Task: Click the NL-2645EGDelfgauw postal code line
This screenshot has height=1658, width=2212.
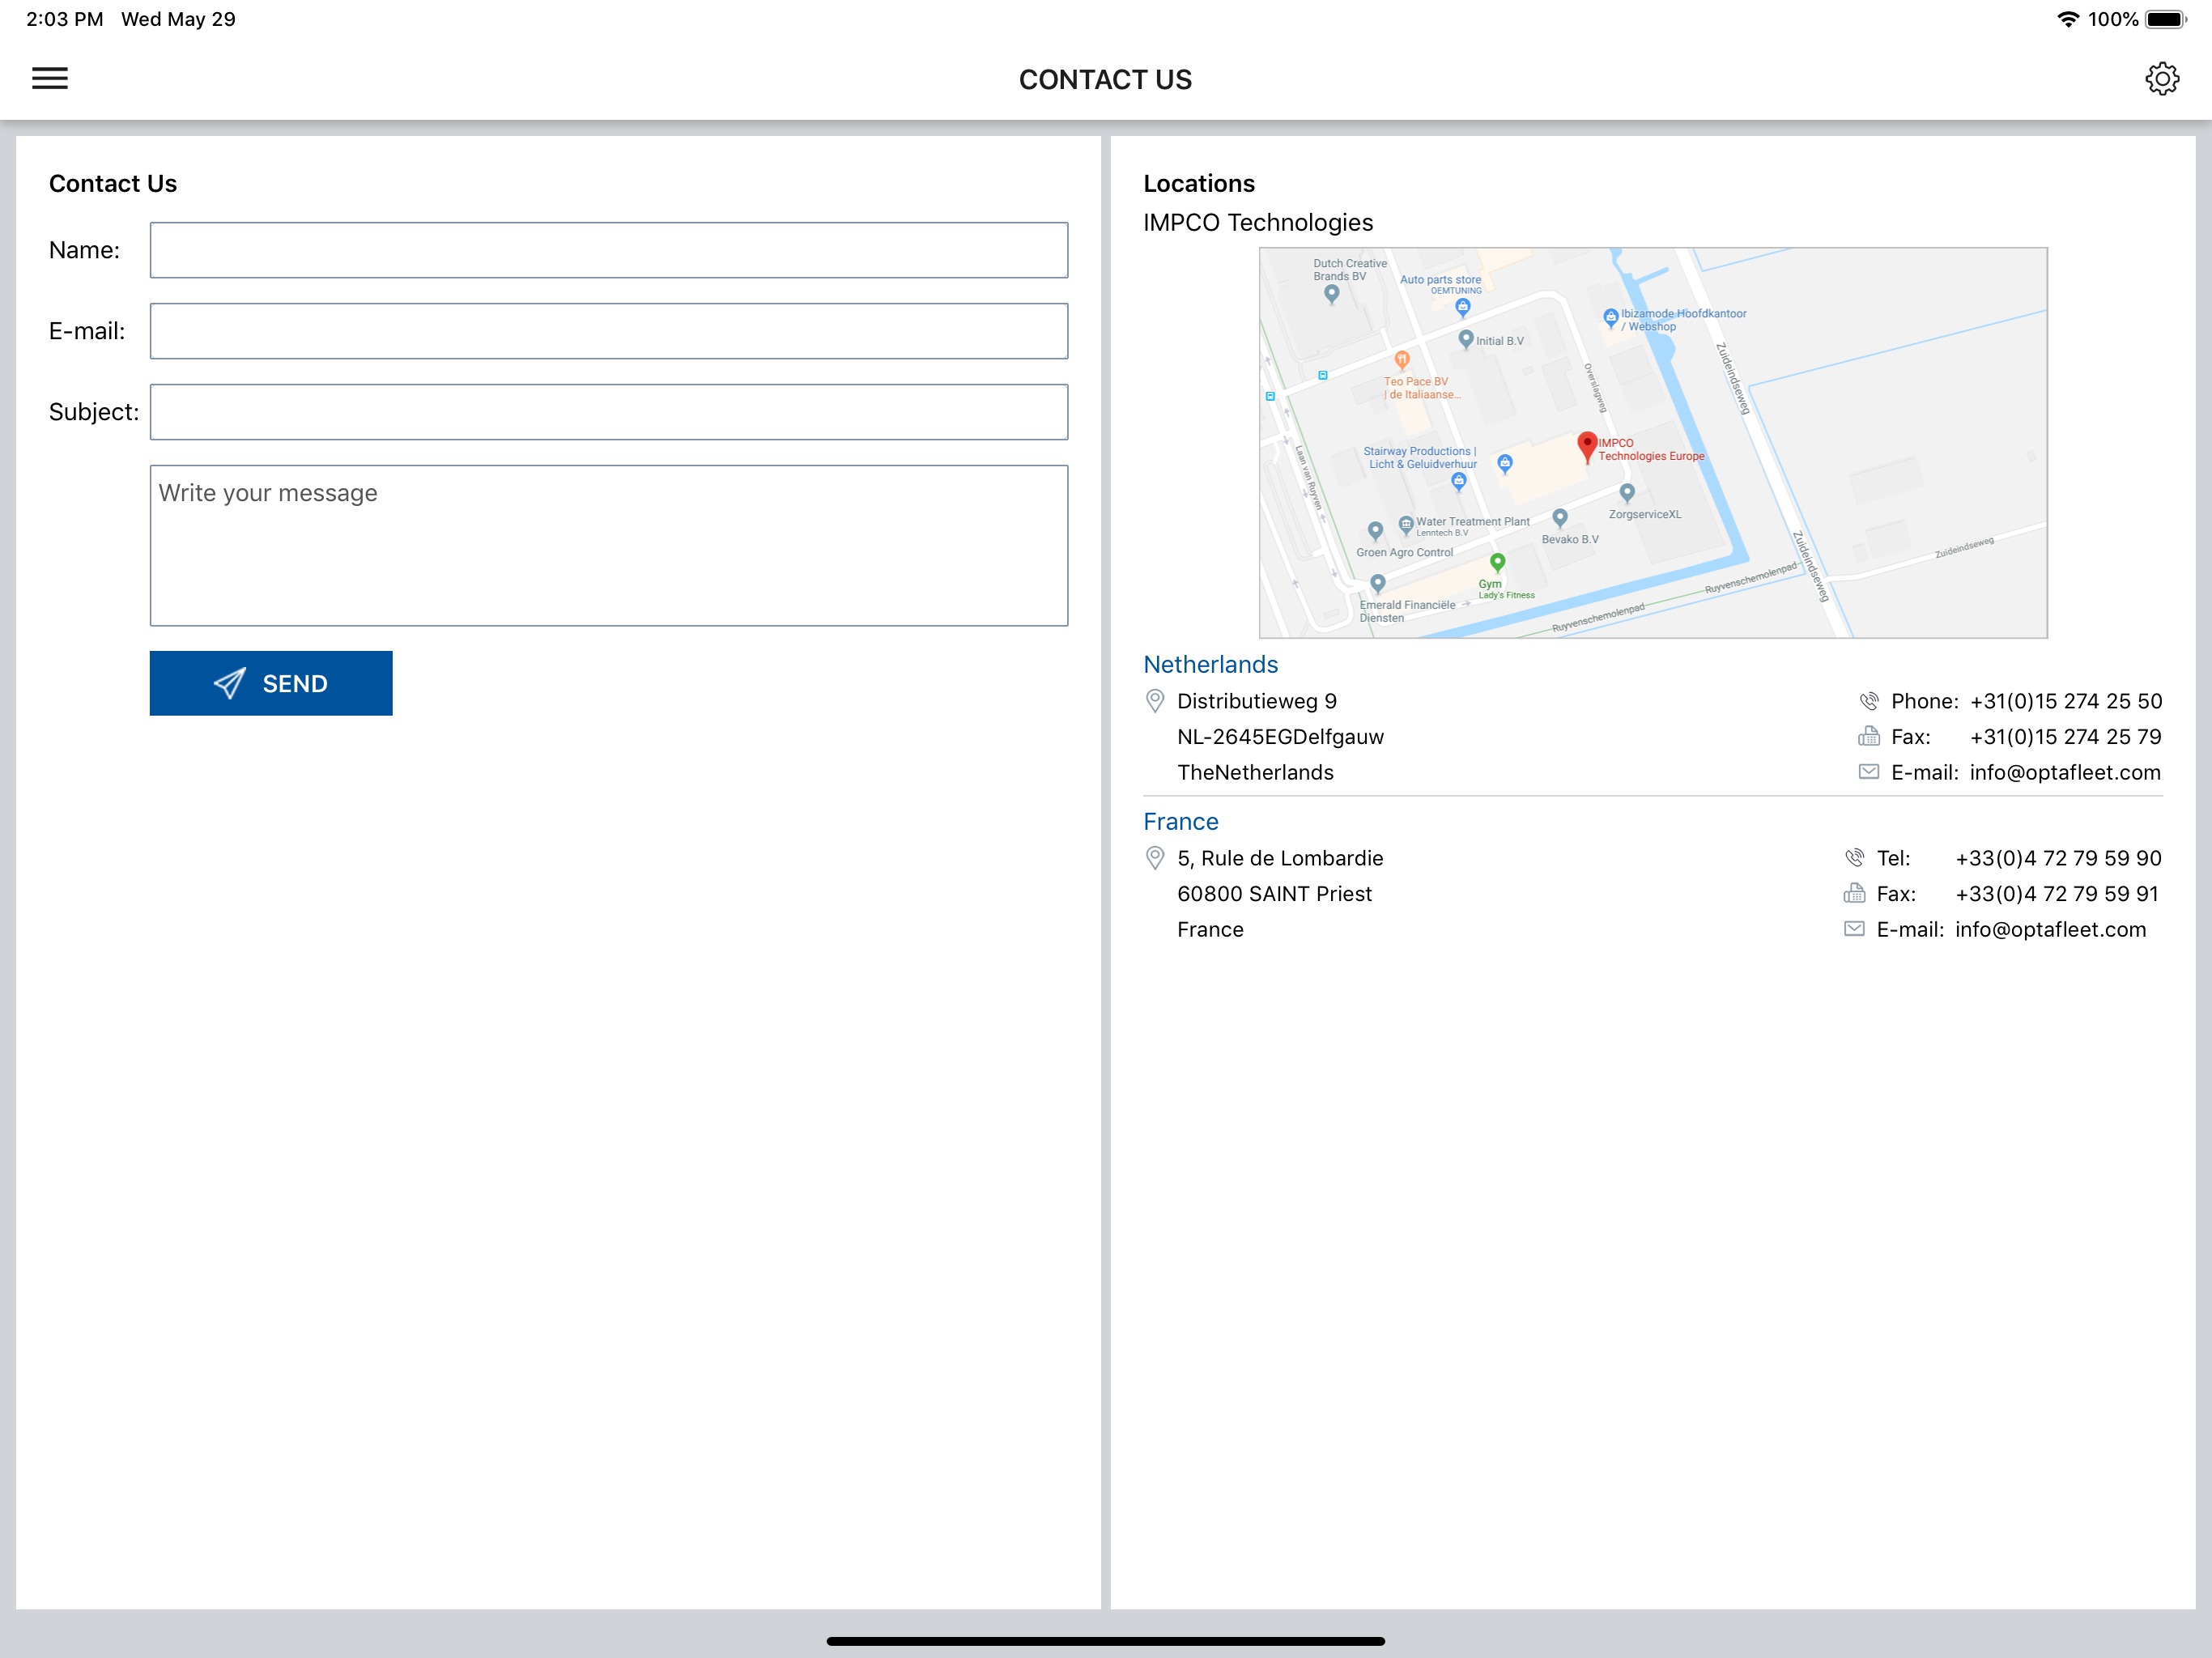Action: (x=1280, y=737)
